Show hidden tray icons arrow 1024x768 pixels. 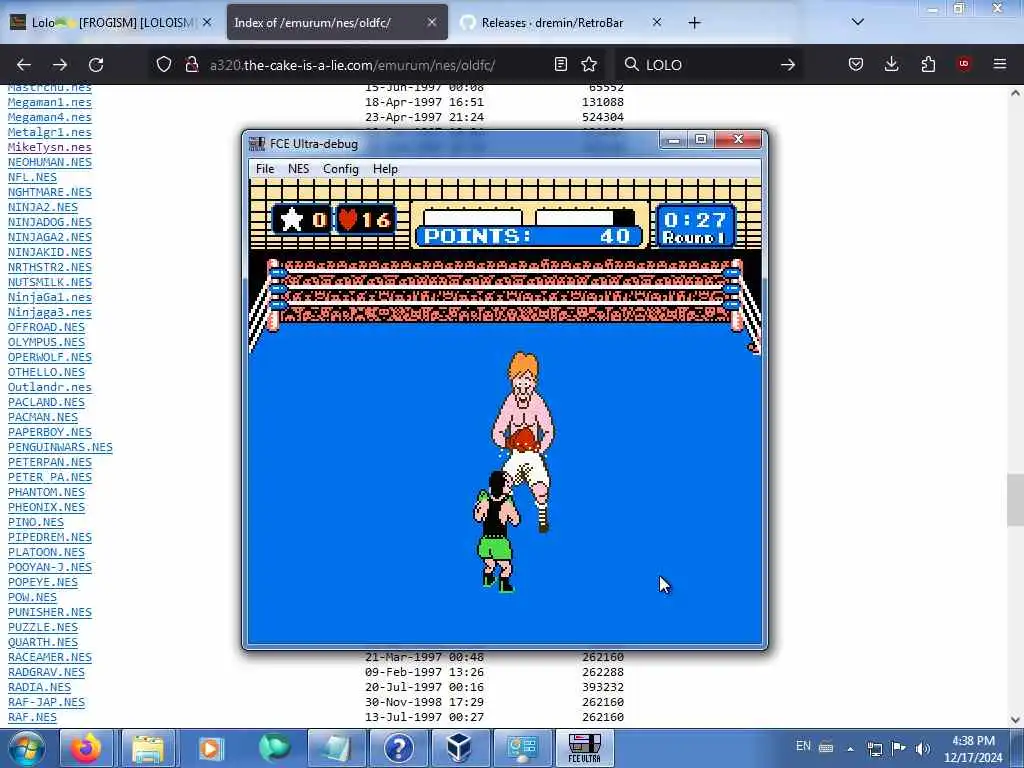(850, 749)
